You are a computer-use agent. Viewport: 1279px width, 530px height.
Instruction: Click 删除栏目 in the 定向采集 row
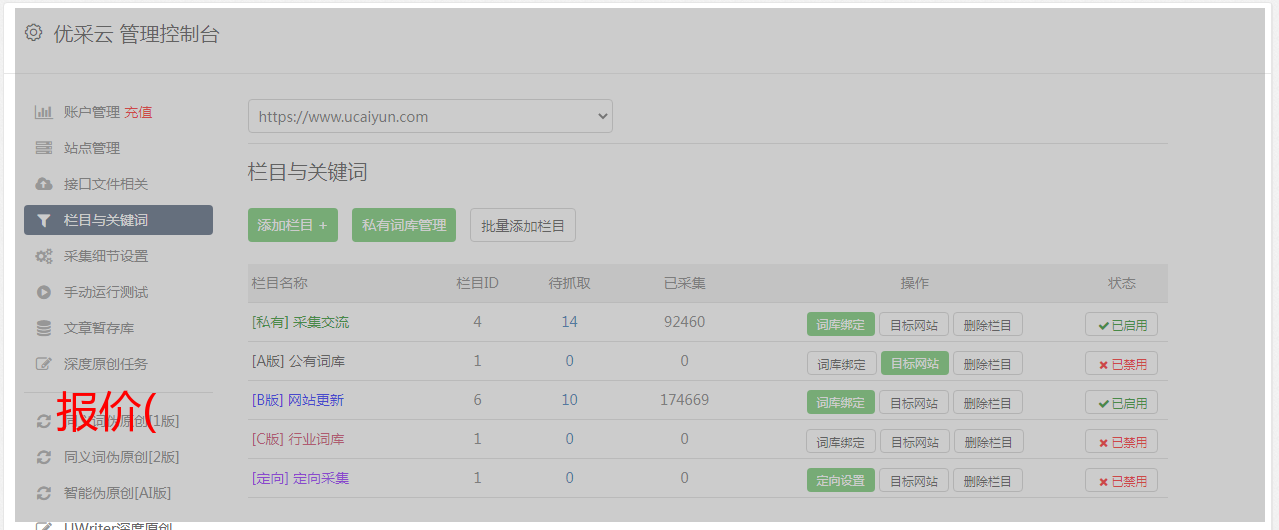tap(988, 480)
